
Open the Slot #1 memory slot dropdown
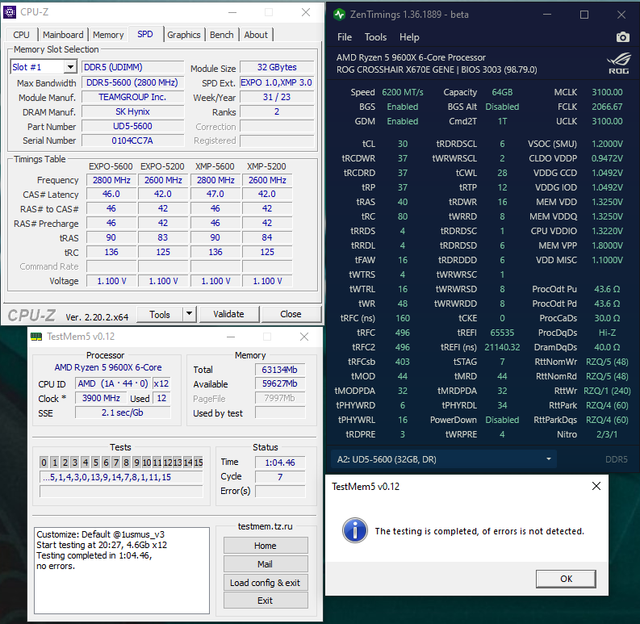(x=71, y=67)
